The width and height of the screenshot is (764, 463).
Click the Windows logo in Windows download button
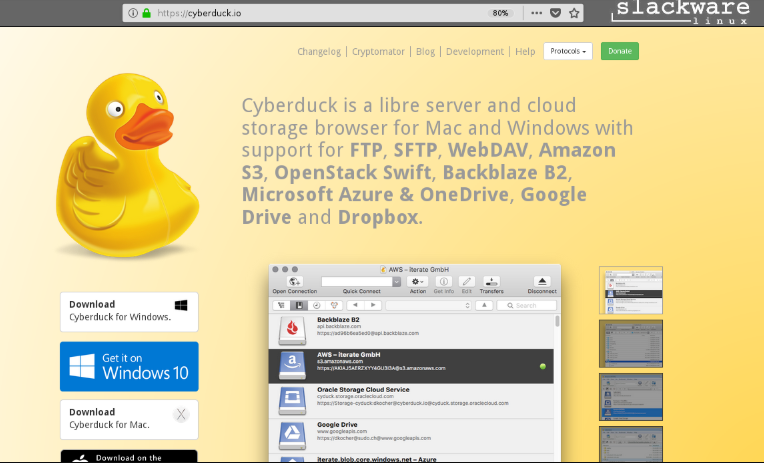(x=181, y=305)
